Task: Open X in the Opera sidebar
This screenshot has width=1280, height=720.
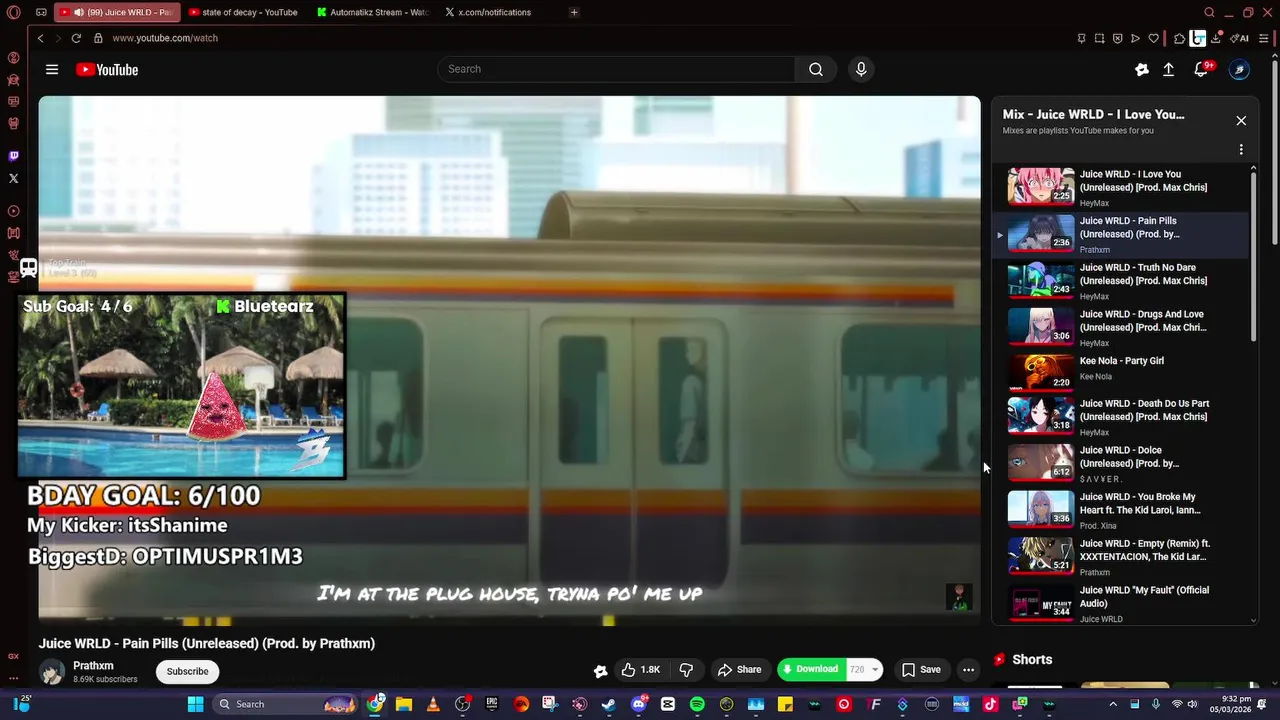Action: (x=13, y=178)
